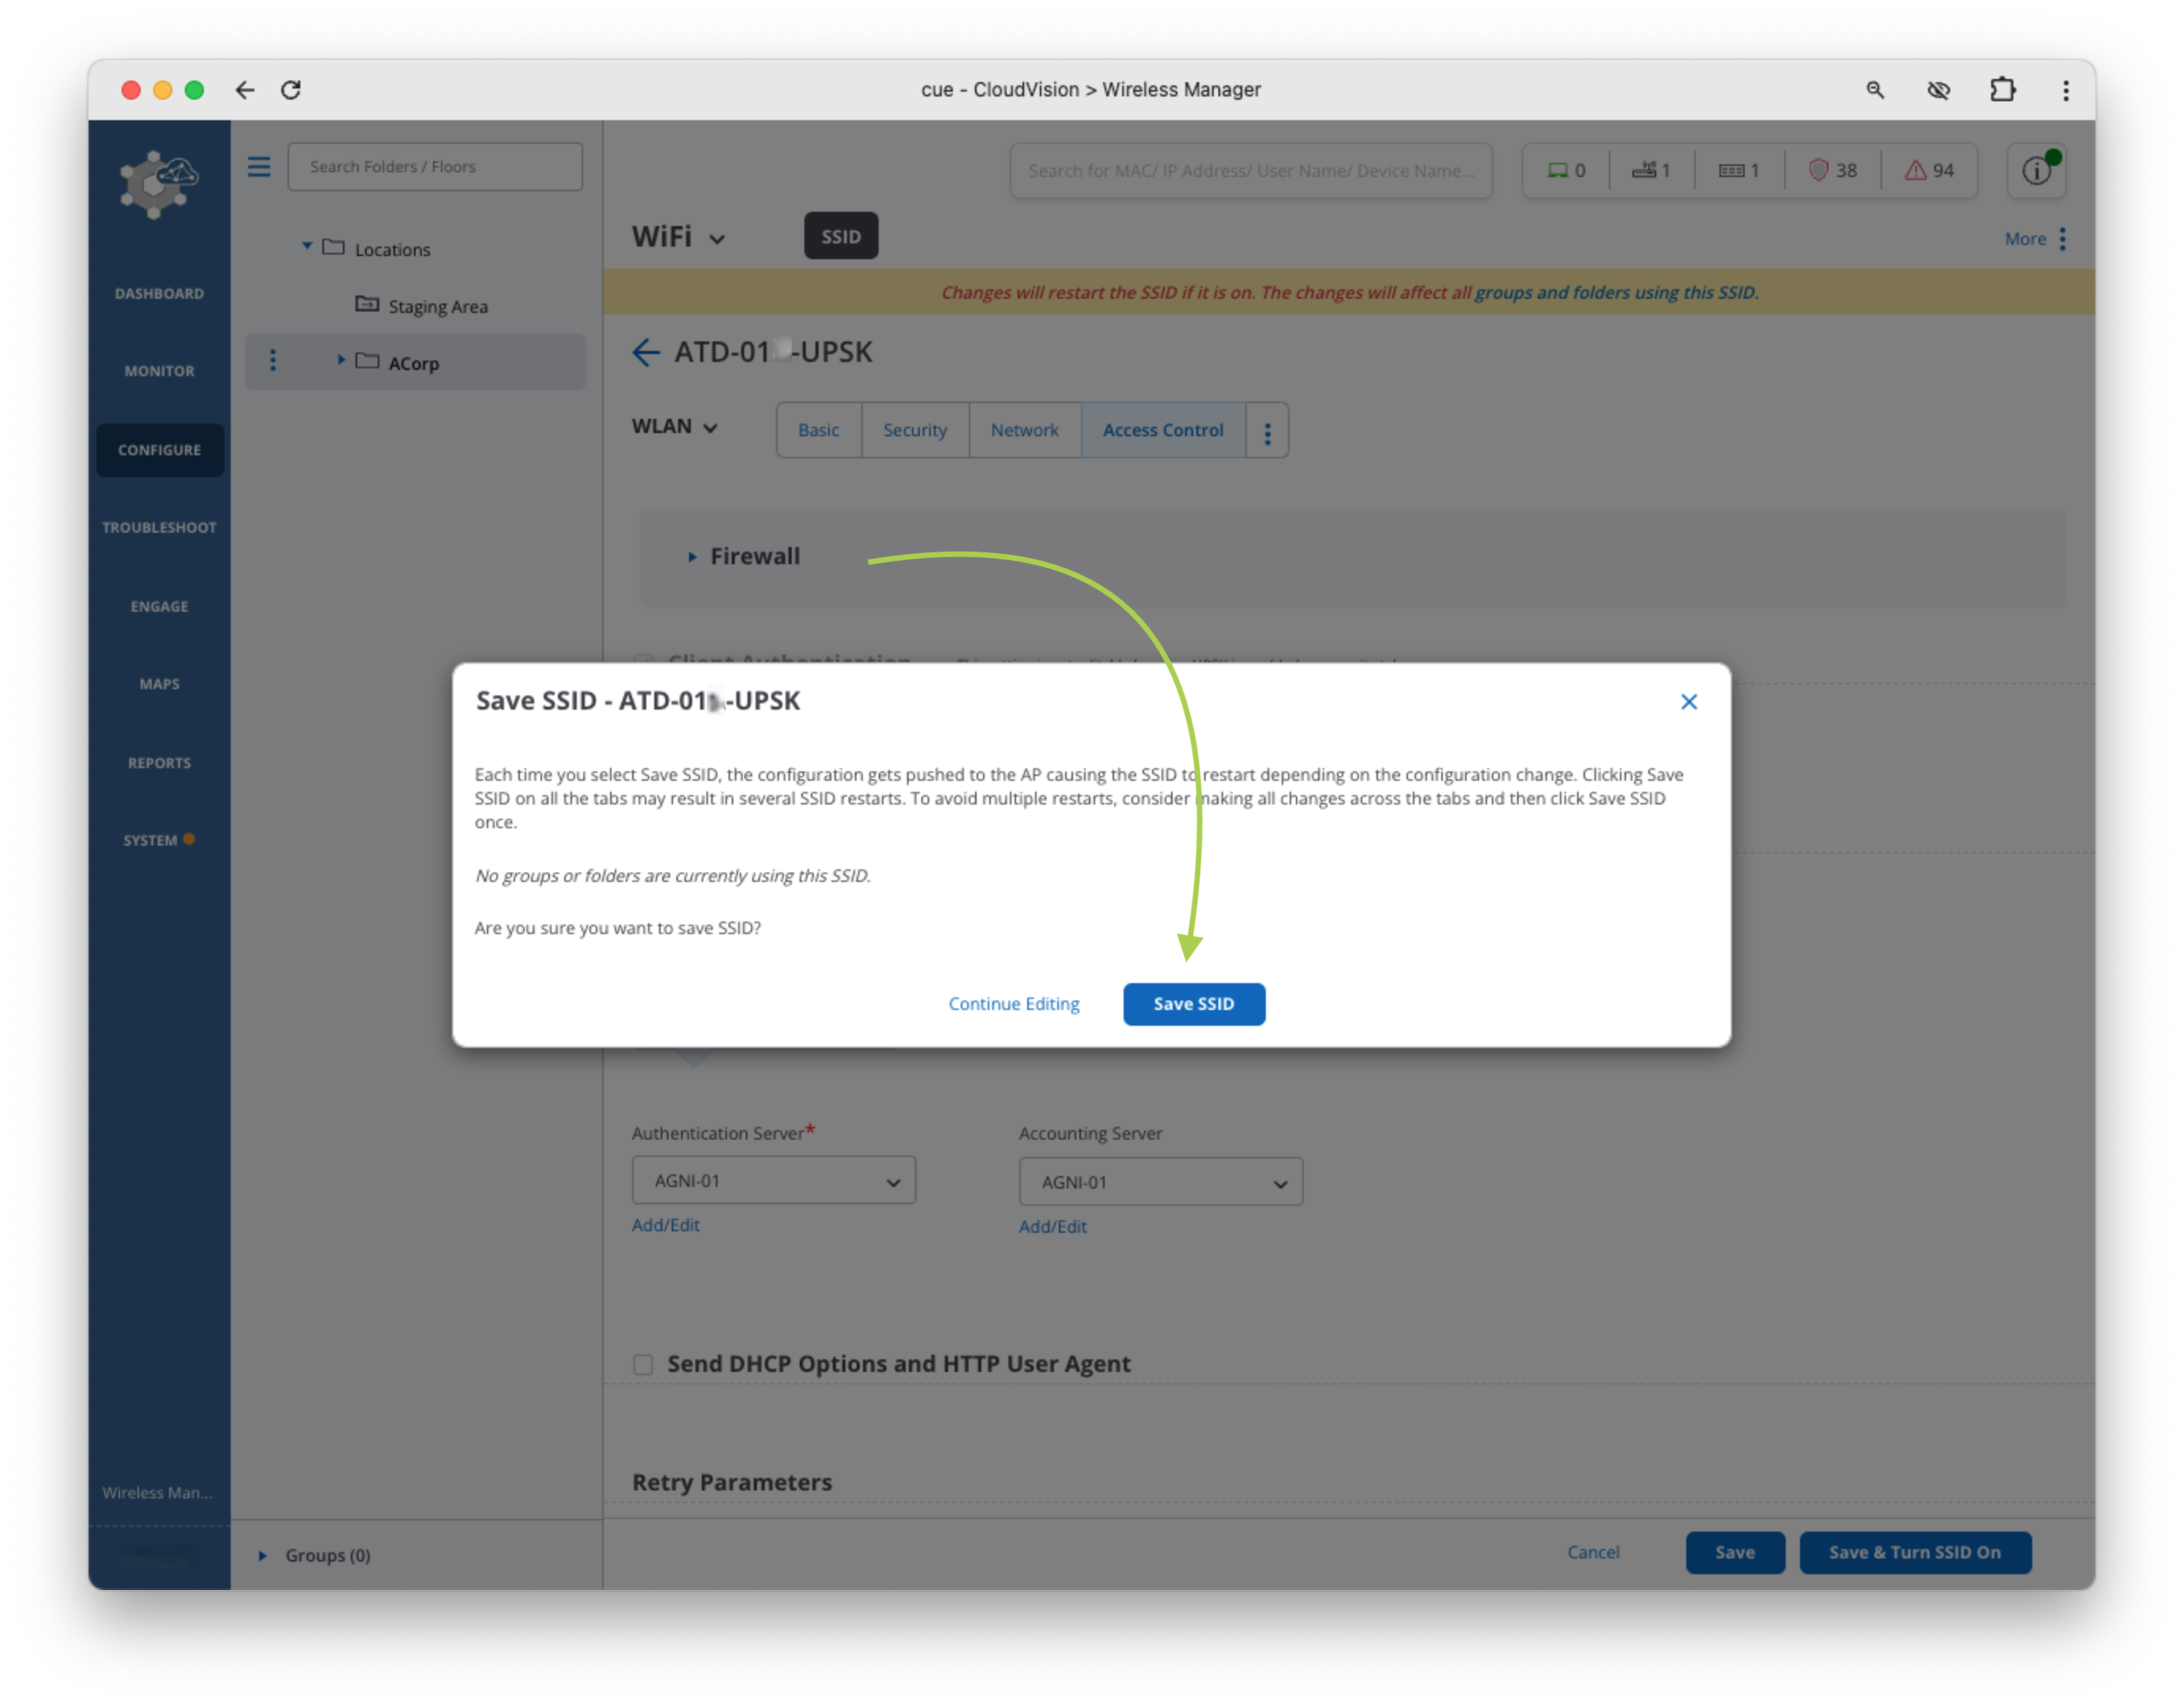Click the browser back arrow

[x=245, y=90]
